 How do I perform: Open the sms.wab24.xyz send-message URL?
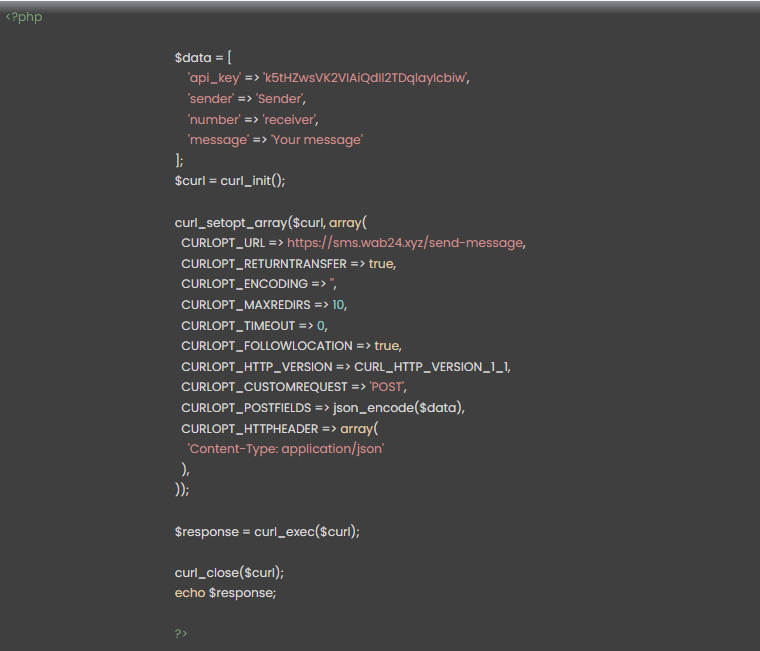[405, 243]
